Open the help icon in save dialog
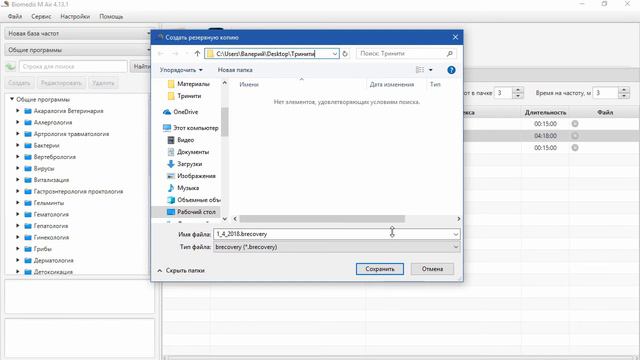Image resolution: width=640 pixels, height=360 pixels. (x=451, y=70)
